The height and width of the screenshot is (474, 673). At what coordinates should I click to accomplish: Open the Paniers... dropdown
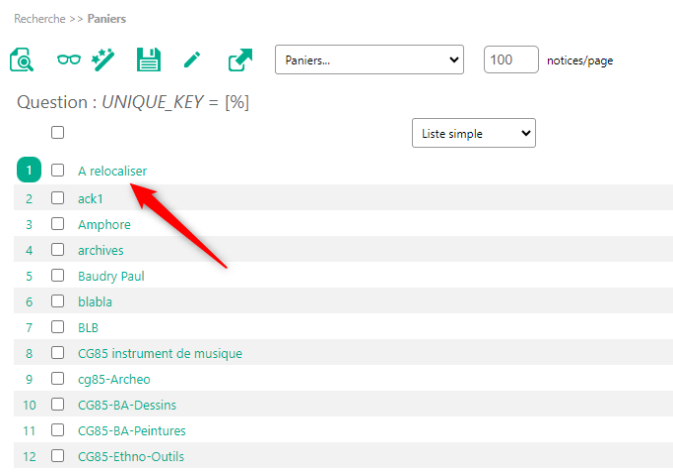[369, 60]
